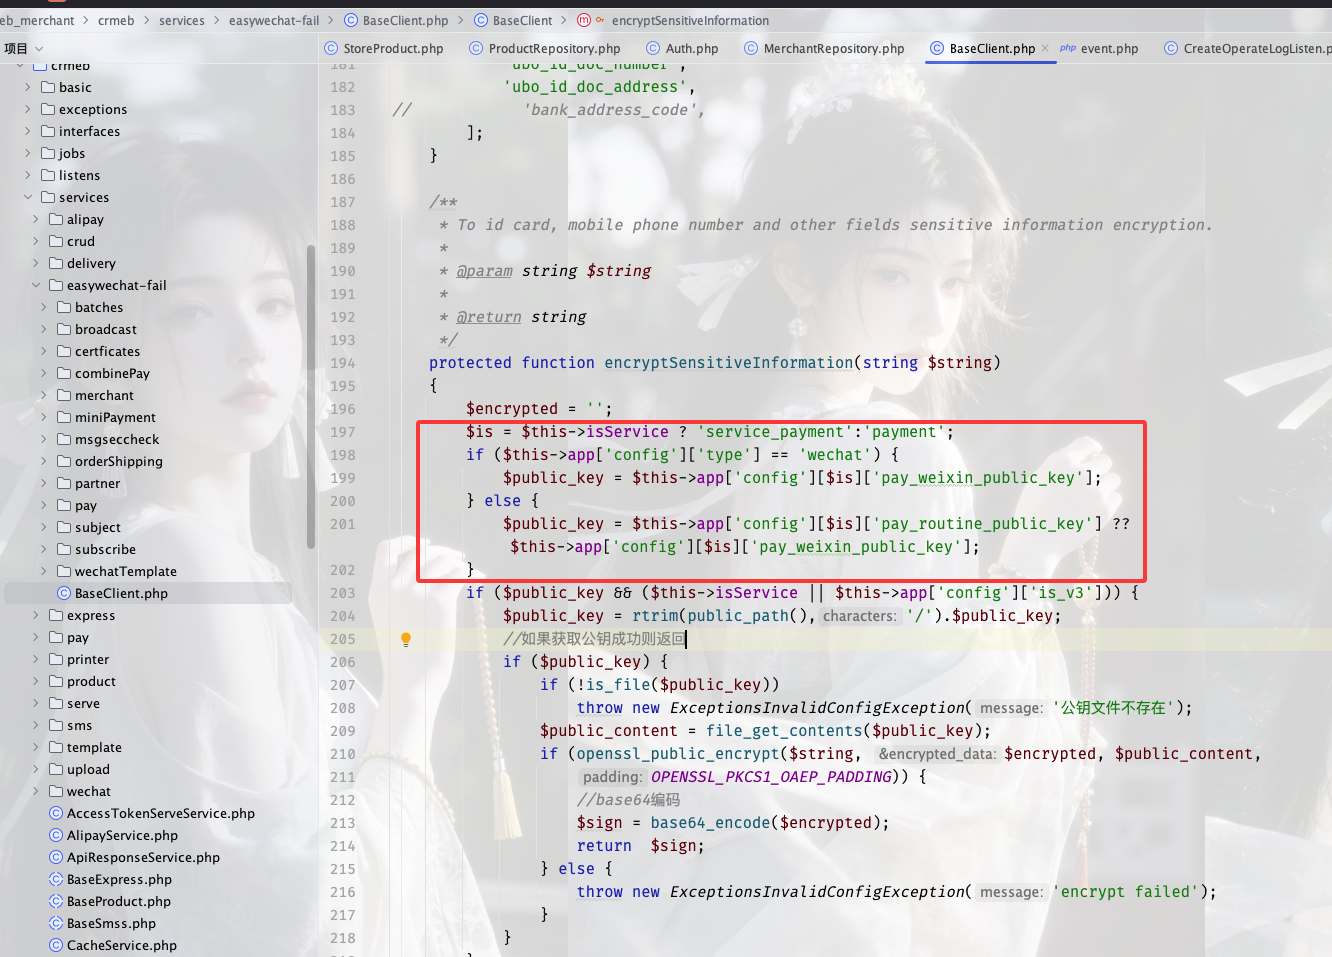The width and height of the screenshot is (1332, 957).
Task: Switch to the event.php tab
Action: tap(1099, 48)
